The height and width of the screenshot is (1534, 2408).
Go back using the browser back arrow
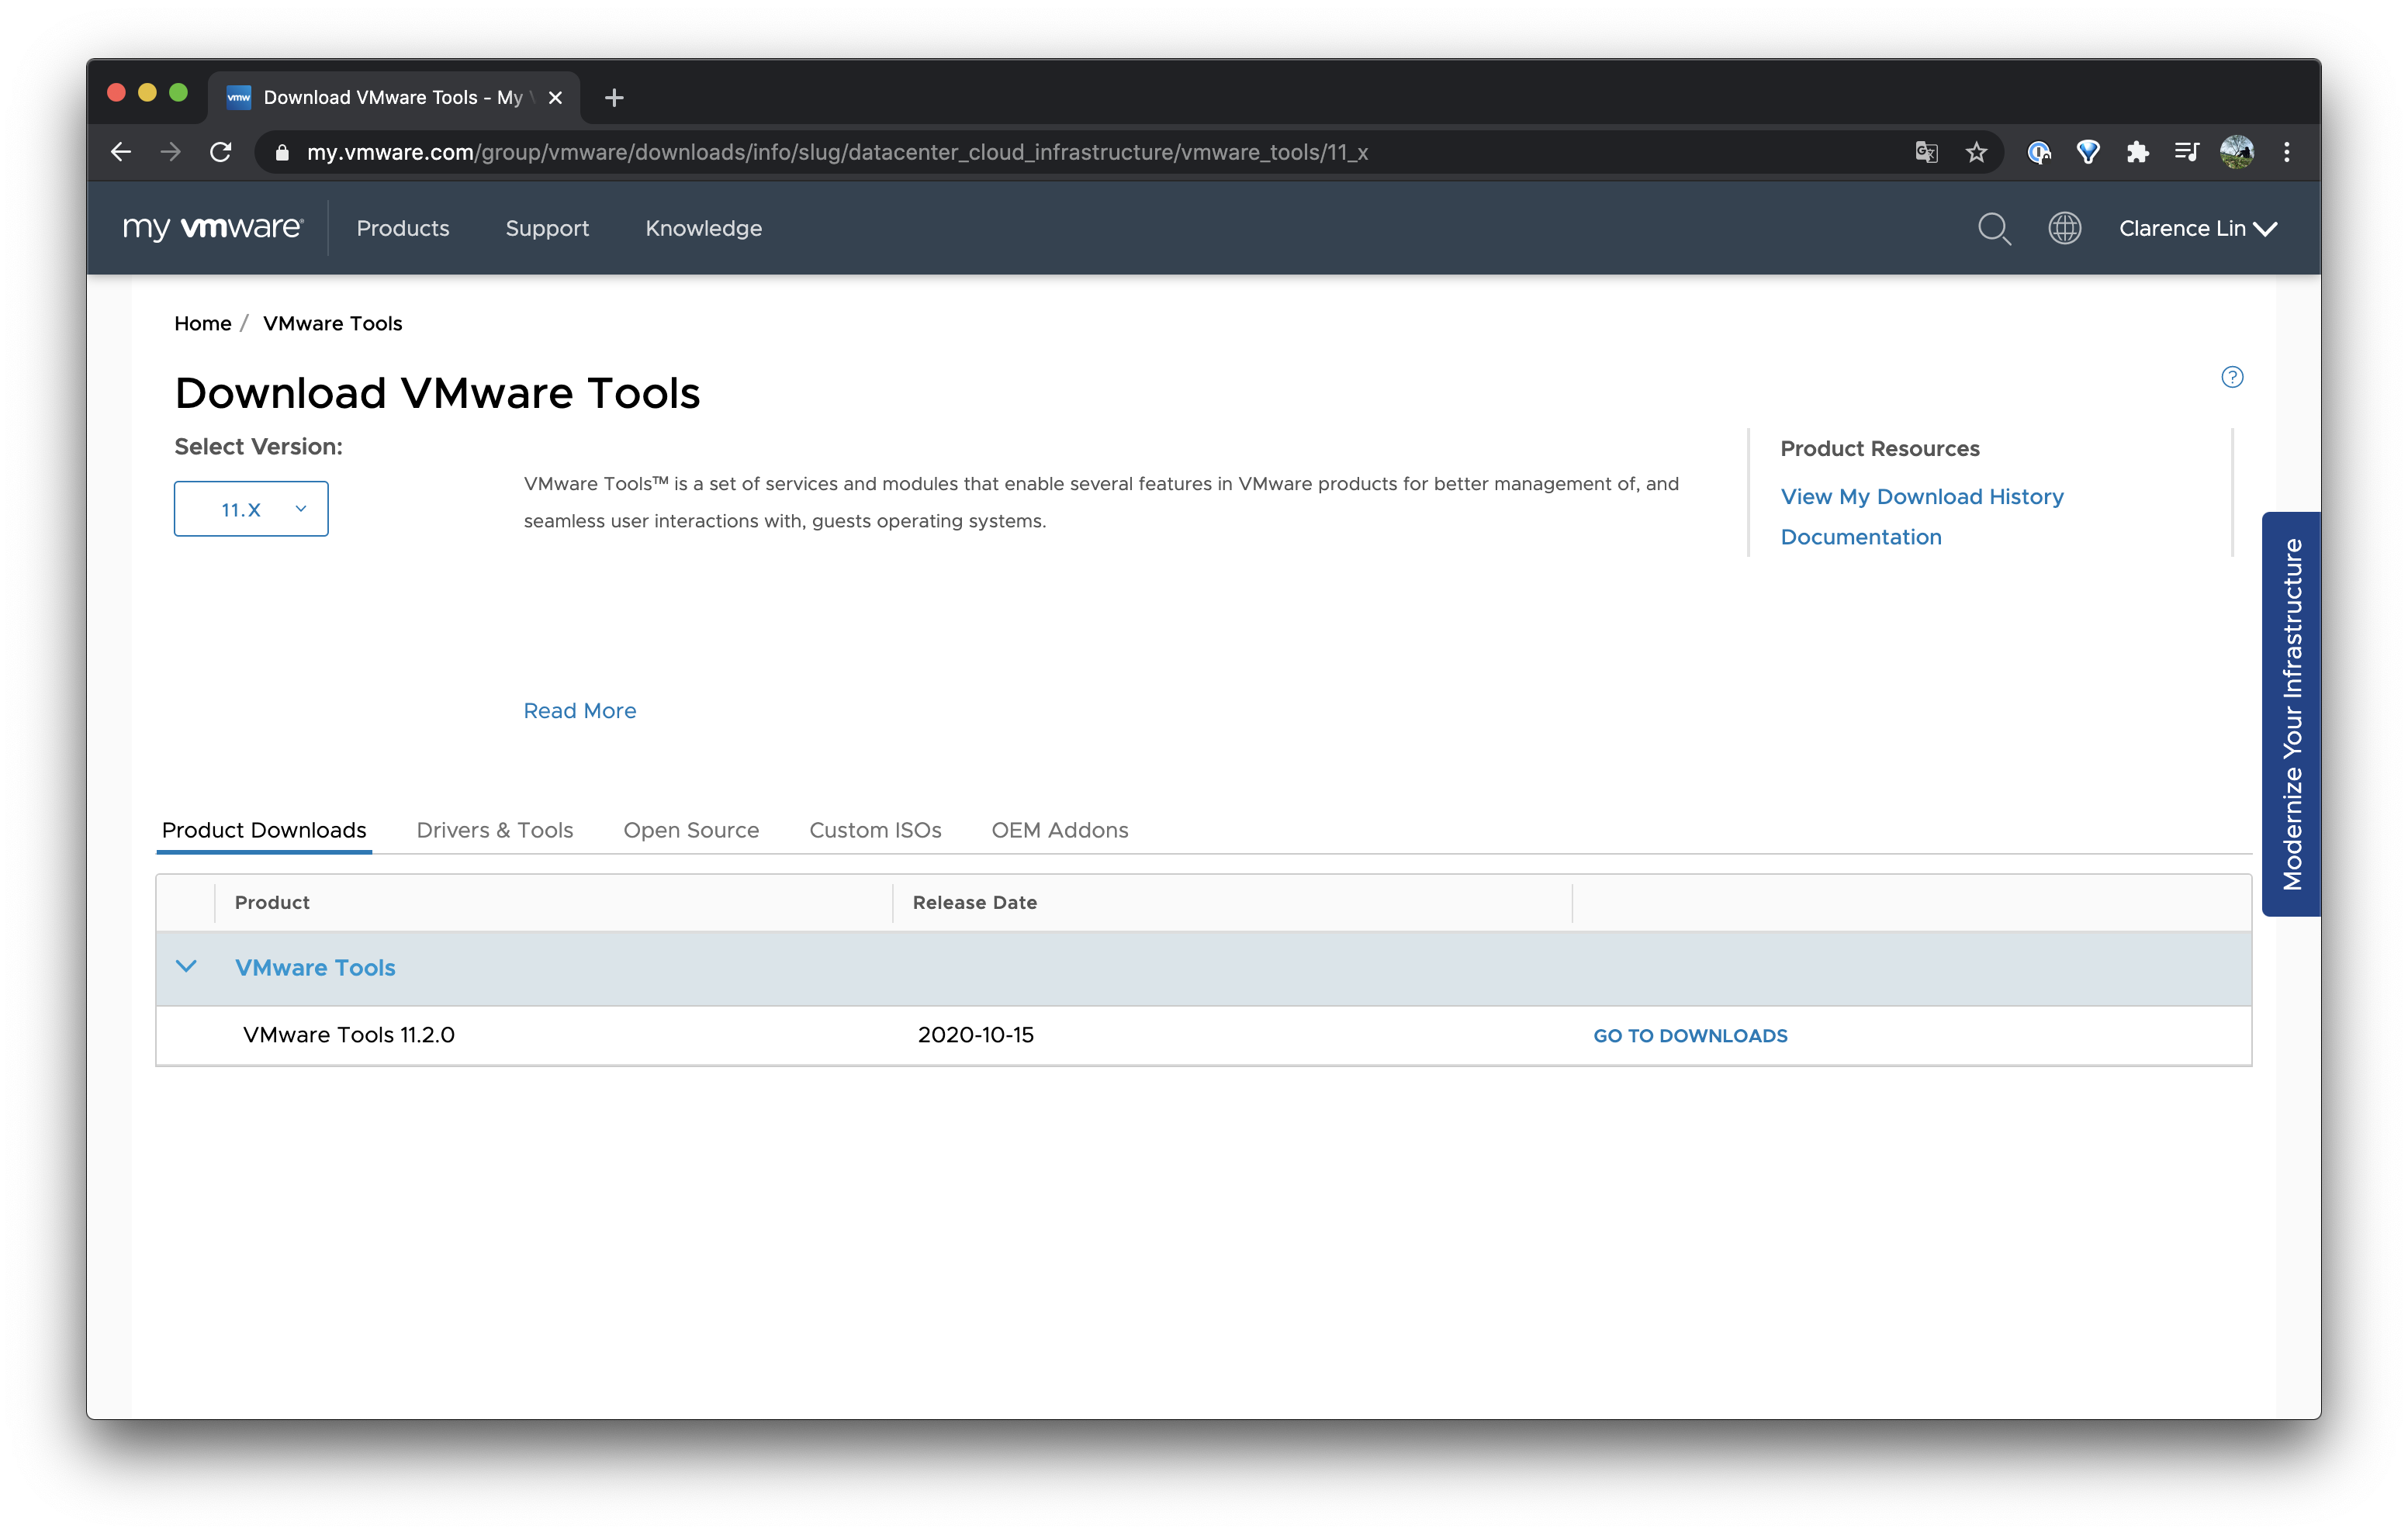(121, 152)
